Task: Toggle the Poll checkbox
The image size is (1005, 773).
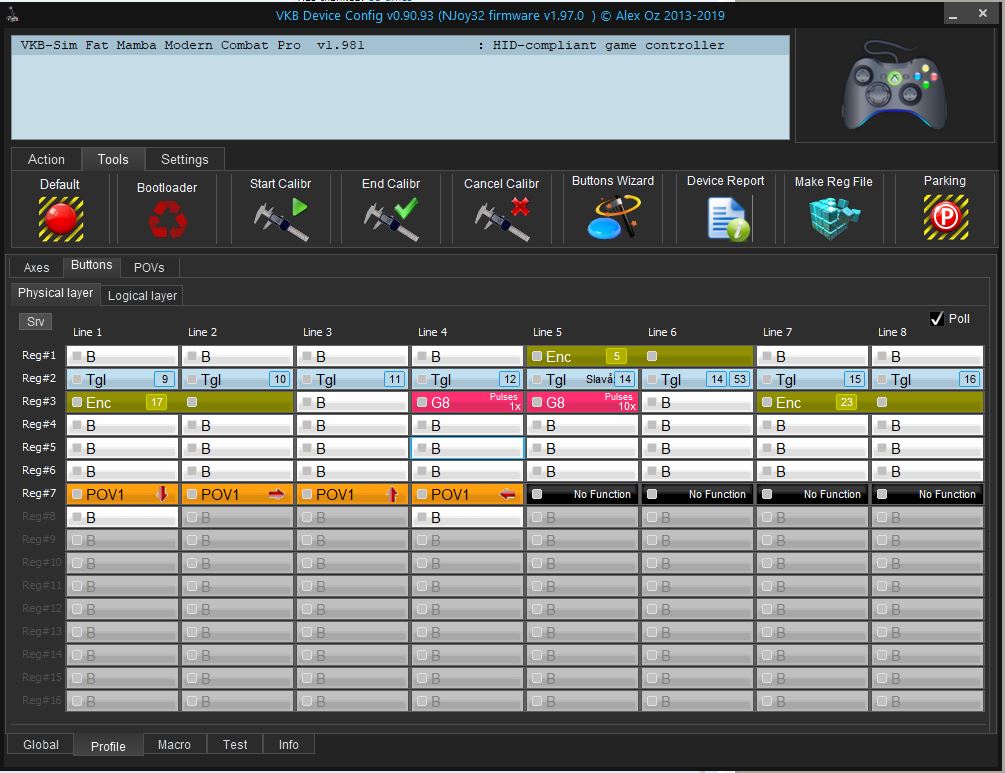Action: [936, 319]
